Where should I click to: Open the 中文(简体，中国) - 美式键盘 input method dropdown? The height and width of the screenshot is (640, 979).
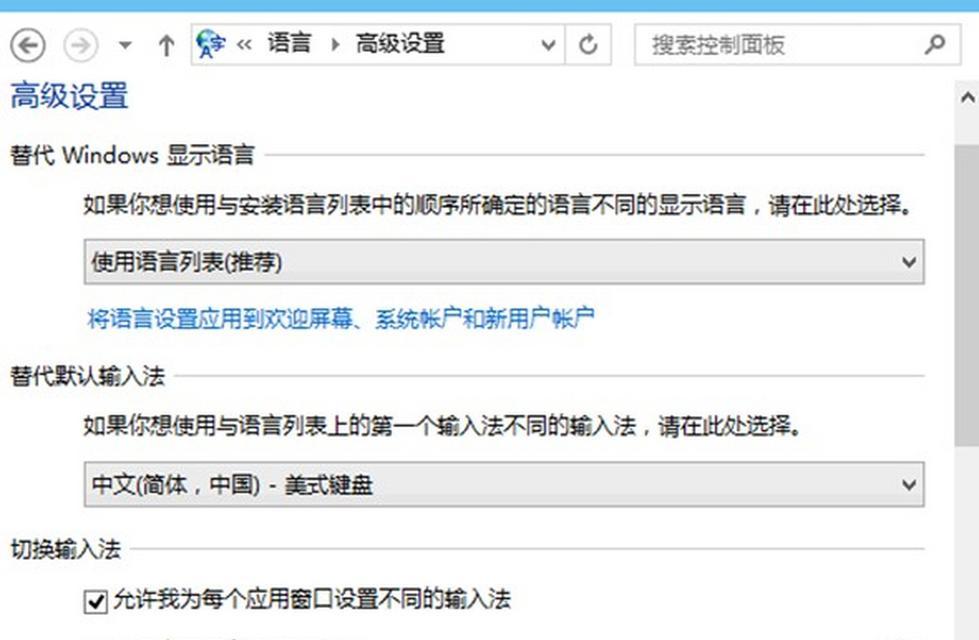point(504,485)
